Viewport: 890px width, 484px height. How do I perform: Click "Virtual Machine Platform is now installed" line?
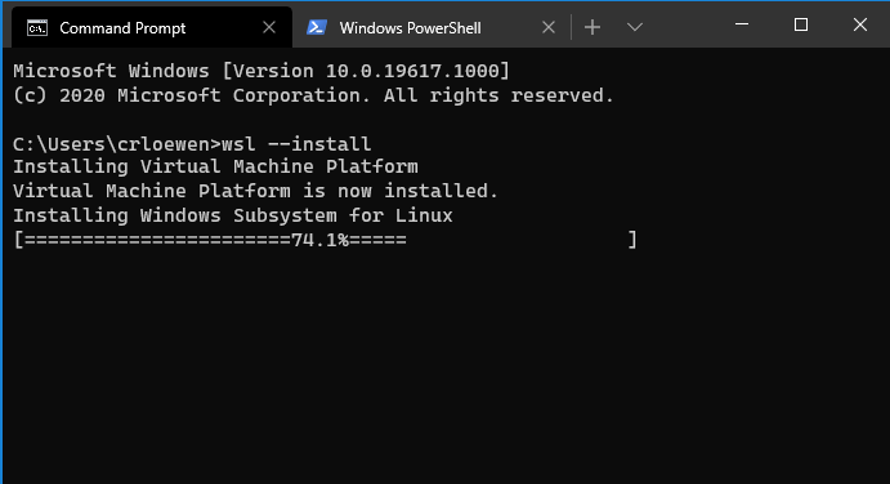(x=255, y=191)
